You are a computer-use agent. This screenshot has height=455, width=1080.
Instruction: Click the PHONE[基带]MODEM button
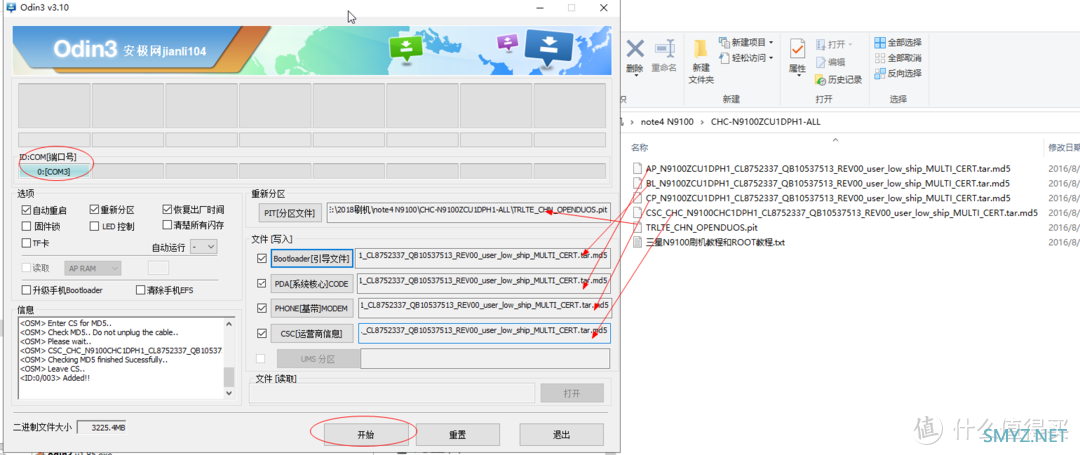[311, 308]
